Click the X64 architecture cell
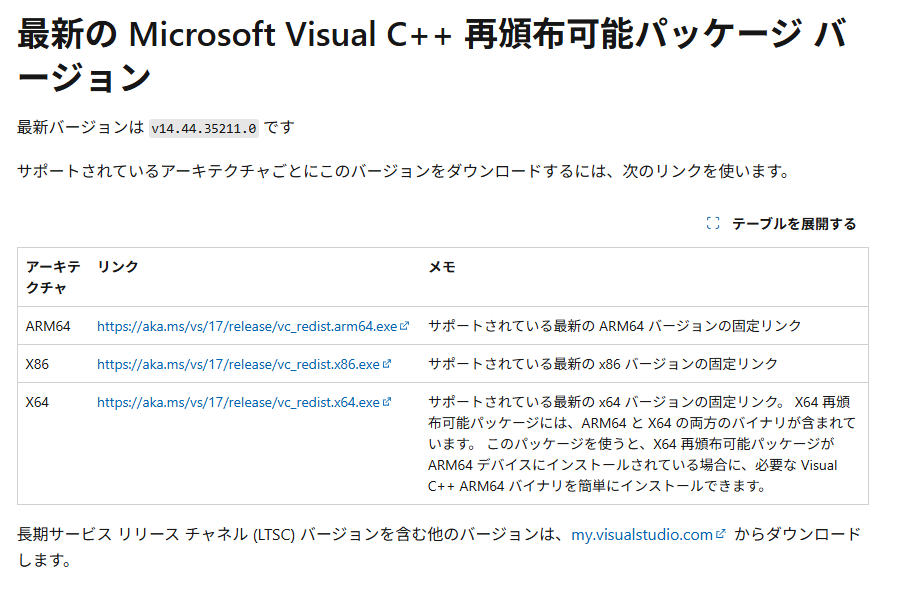The width and height of the screenshot is (900, 593). [x=37, y=402]
